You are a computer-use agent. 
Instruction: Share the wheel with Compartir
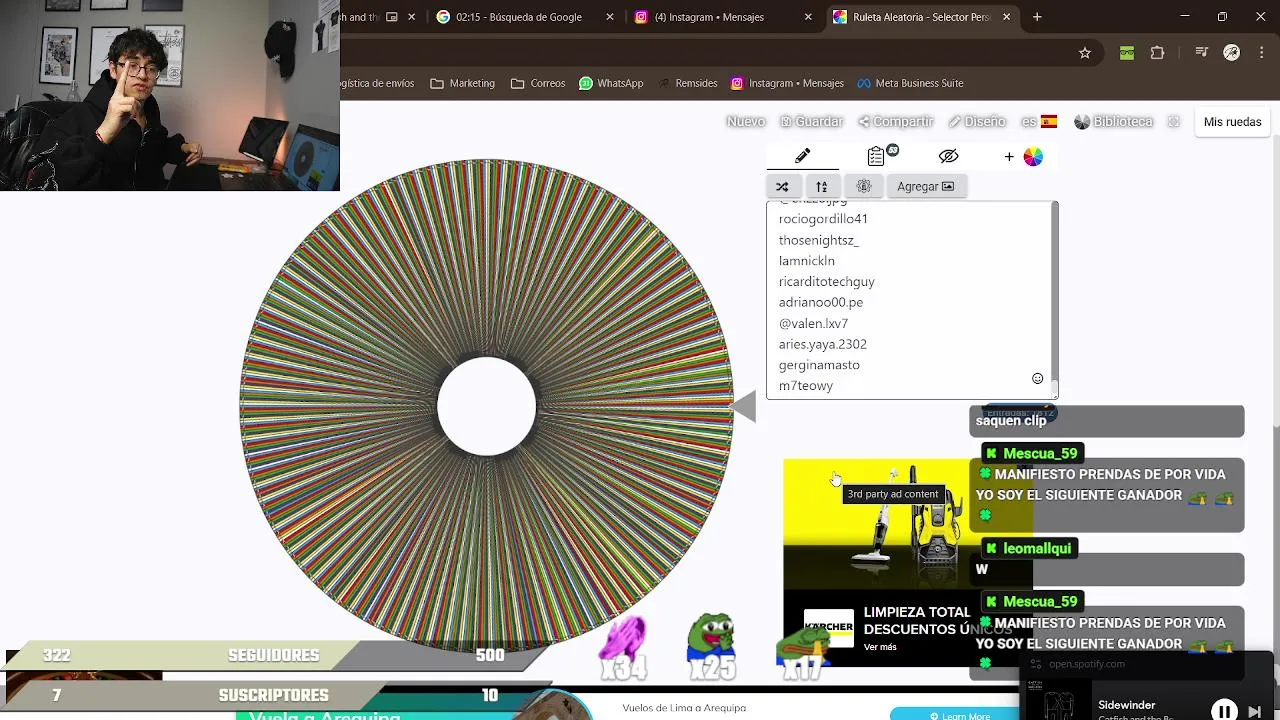tap(895, 121)
